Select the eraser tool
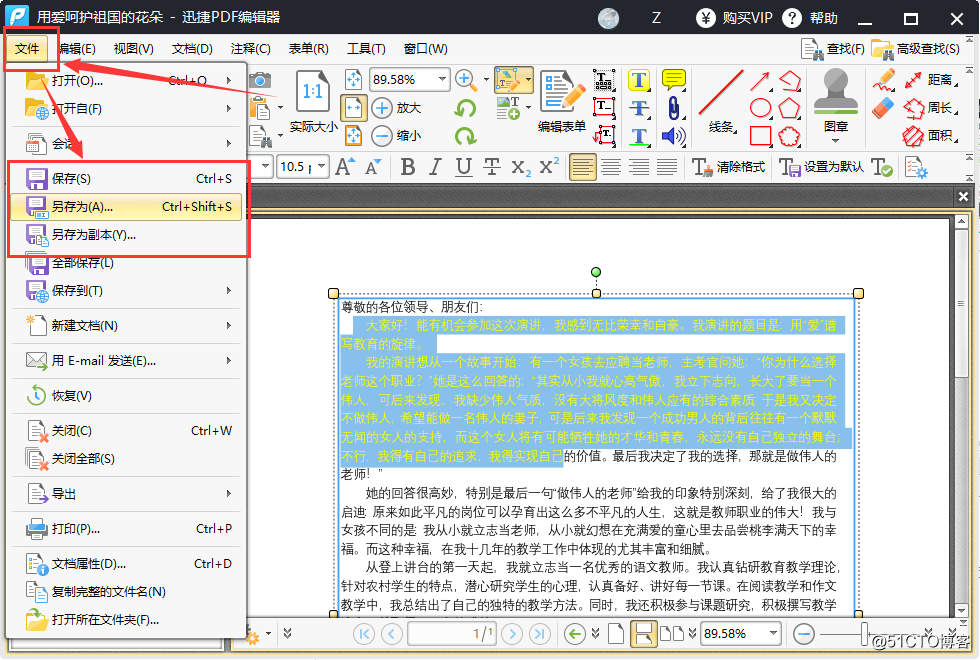Image resolution: width=980 pixels, height=660 pixels. click(883, 108)
